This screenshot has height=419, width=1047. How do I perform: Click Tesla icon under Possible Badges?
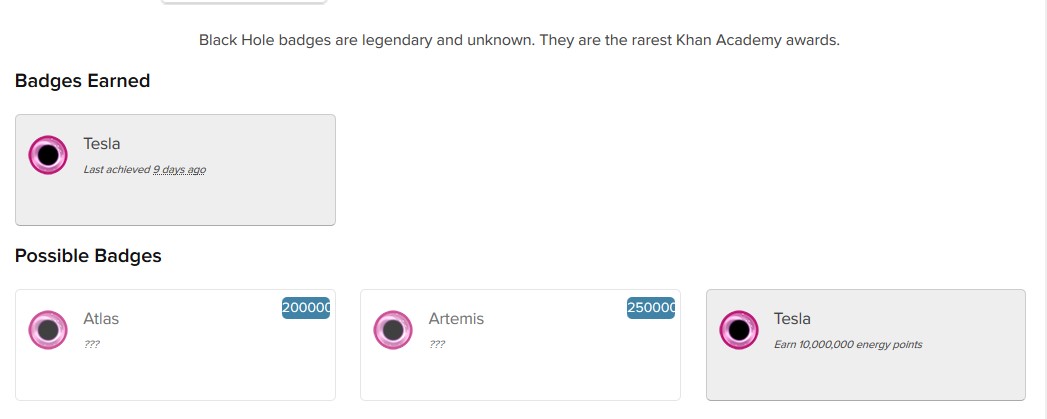click(739, 330)
